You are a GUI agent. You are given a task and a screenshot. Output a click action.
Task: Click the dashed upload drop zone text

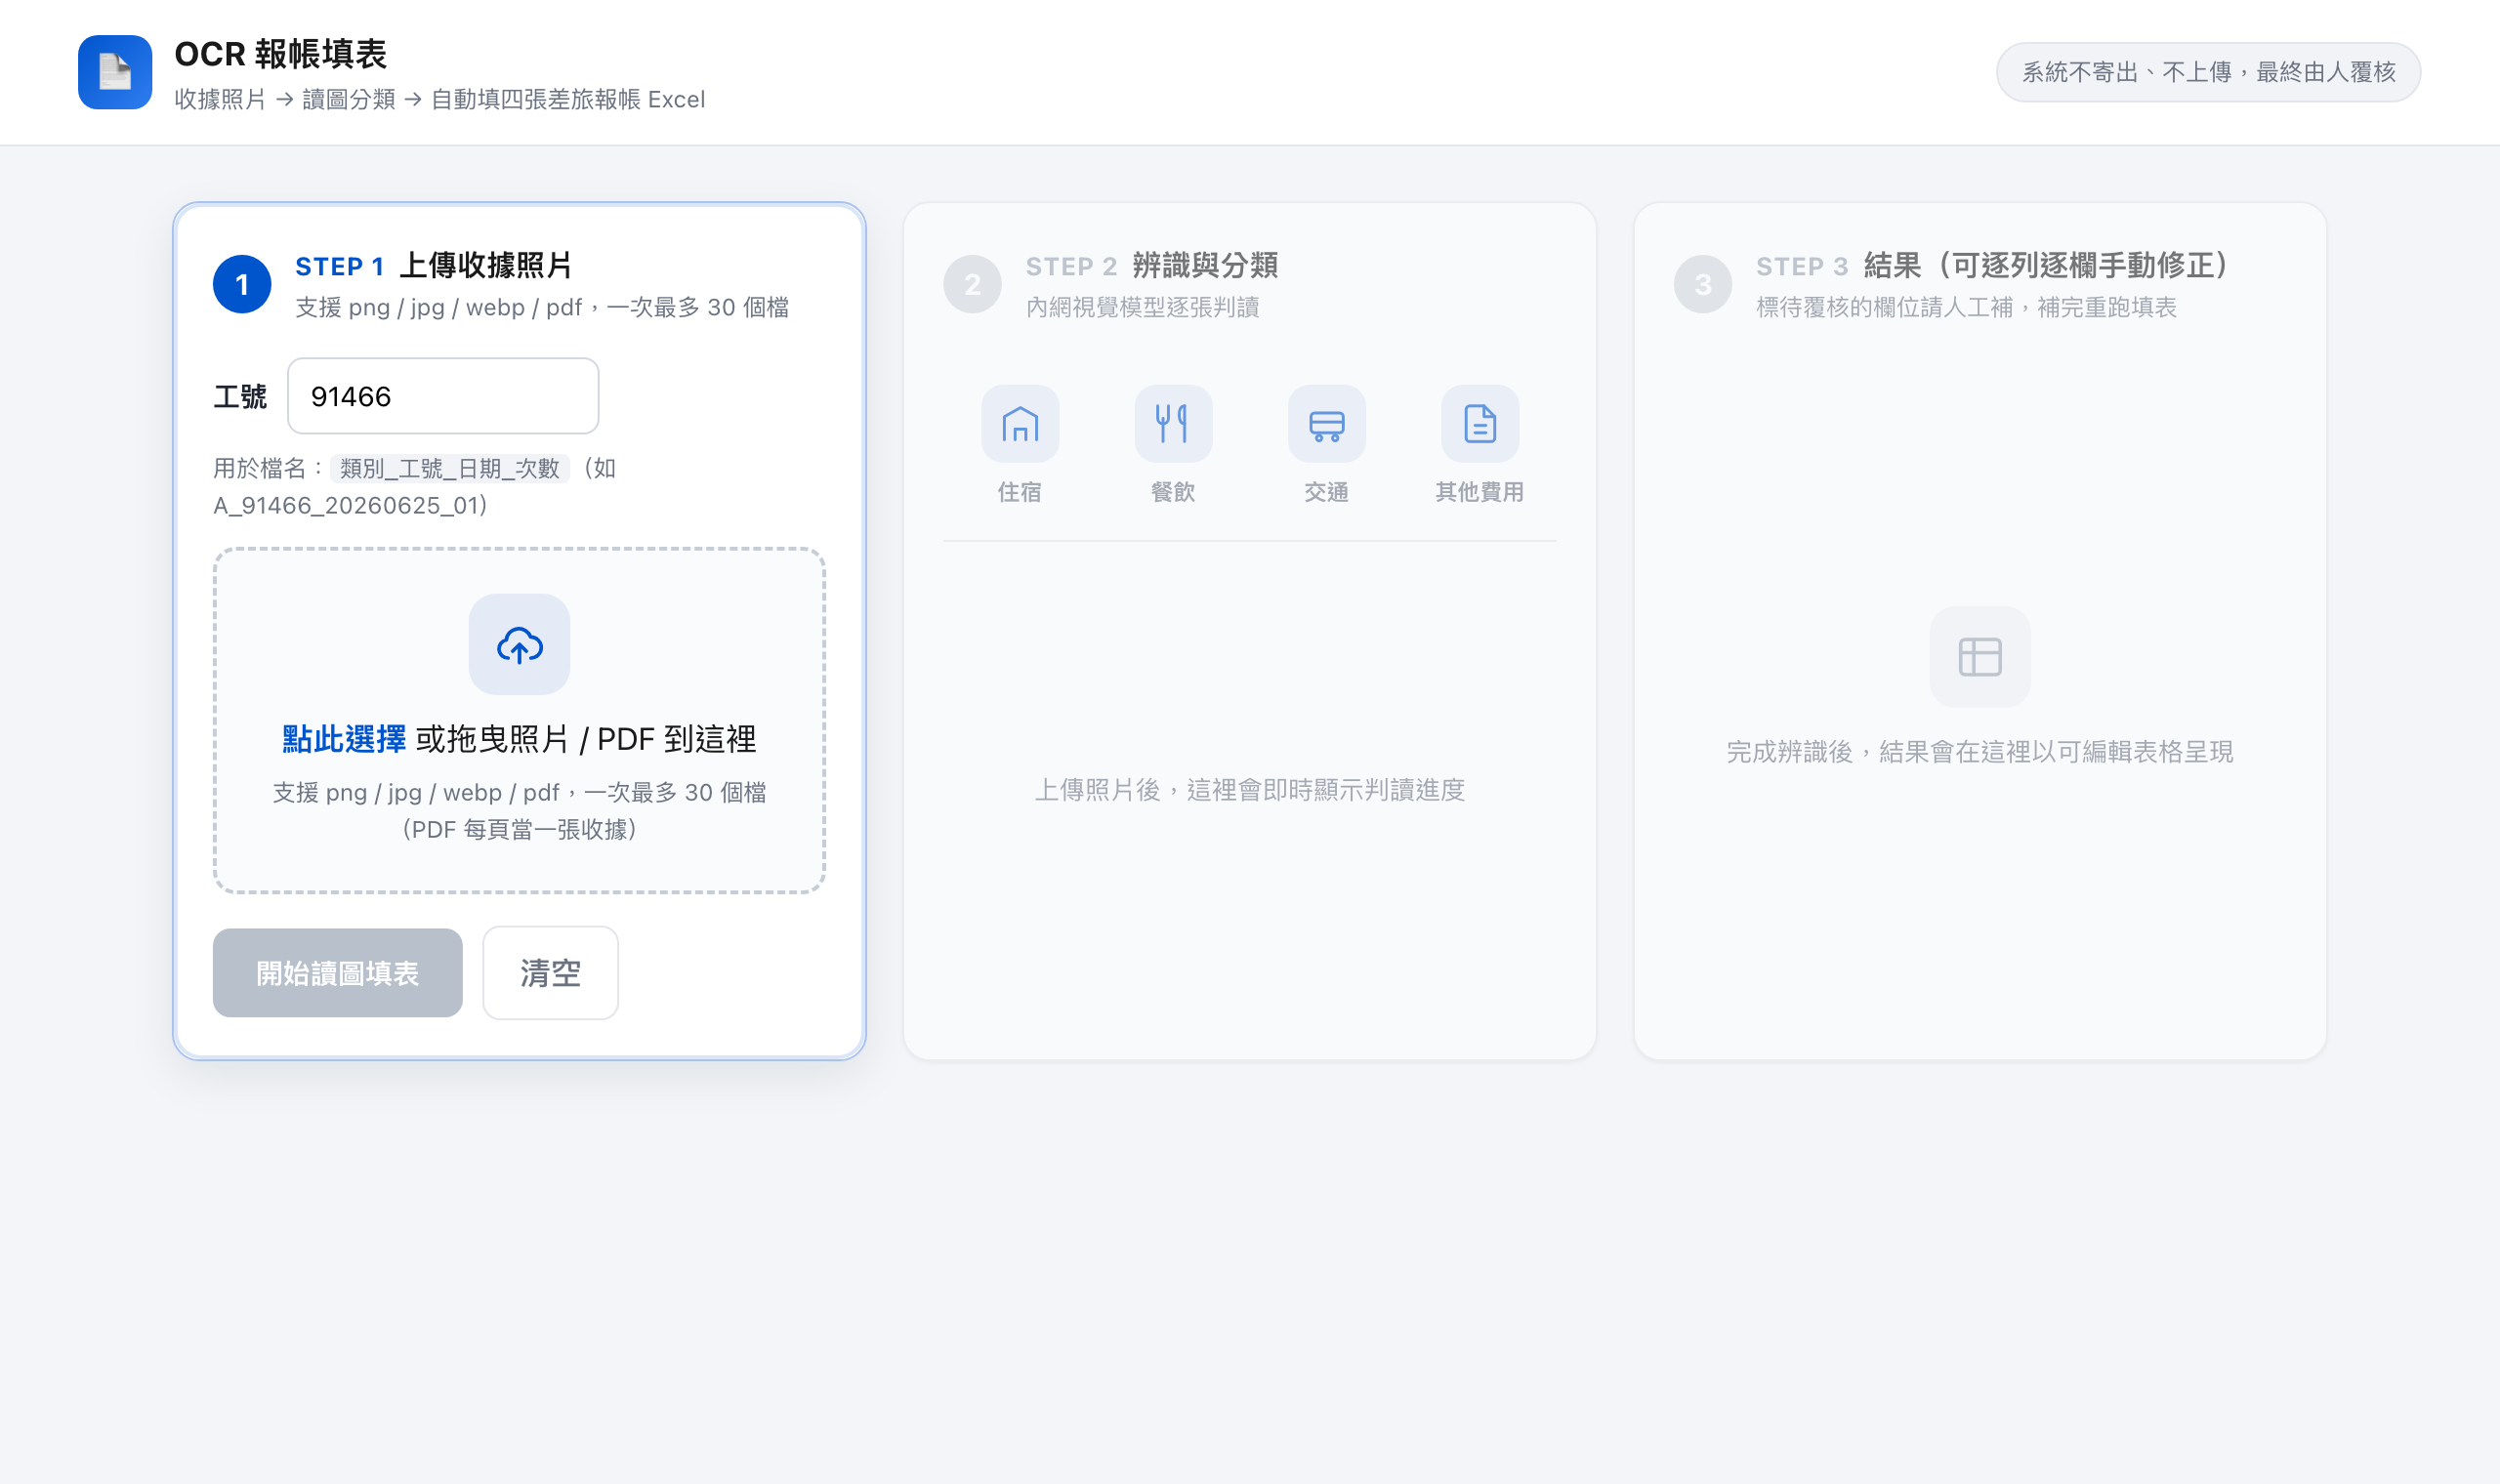[x=519, y=739]
